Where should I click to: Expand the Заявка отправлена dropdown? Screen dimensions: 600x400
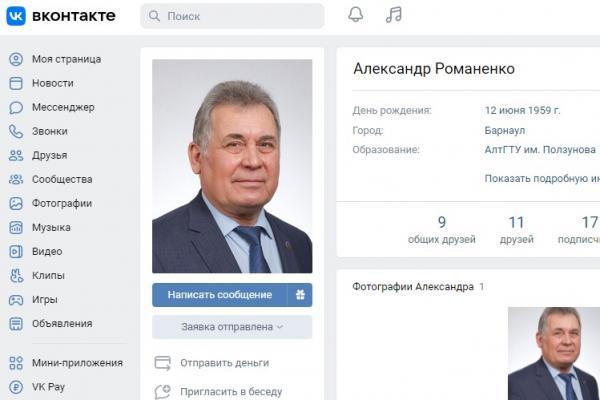pyautogui.click(x=232, y=327)
